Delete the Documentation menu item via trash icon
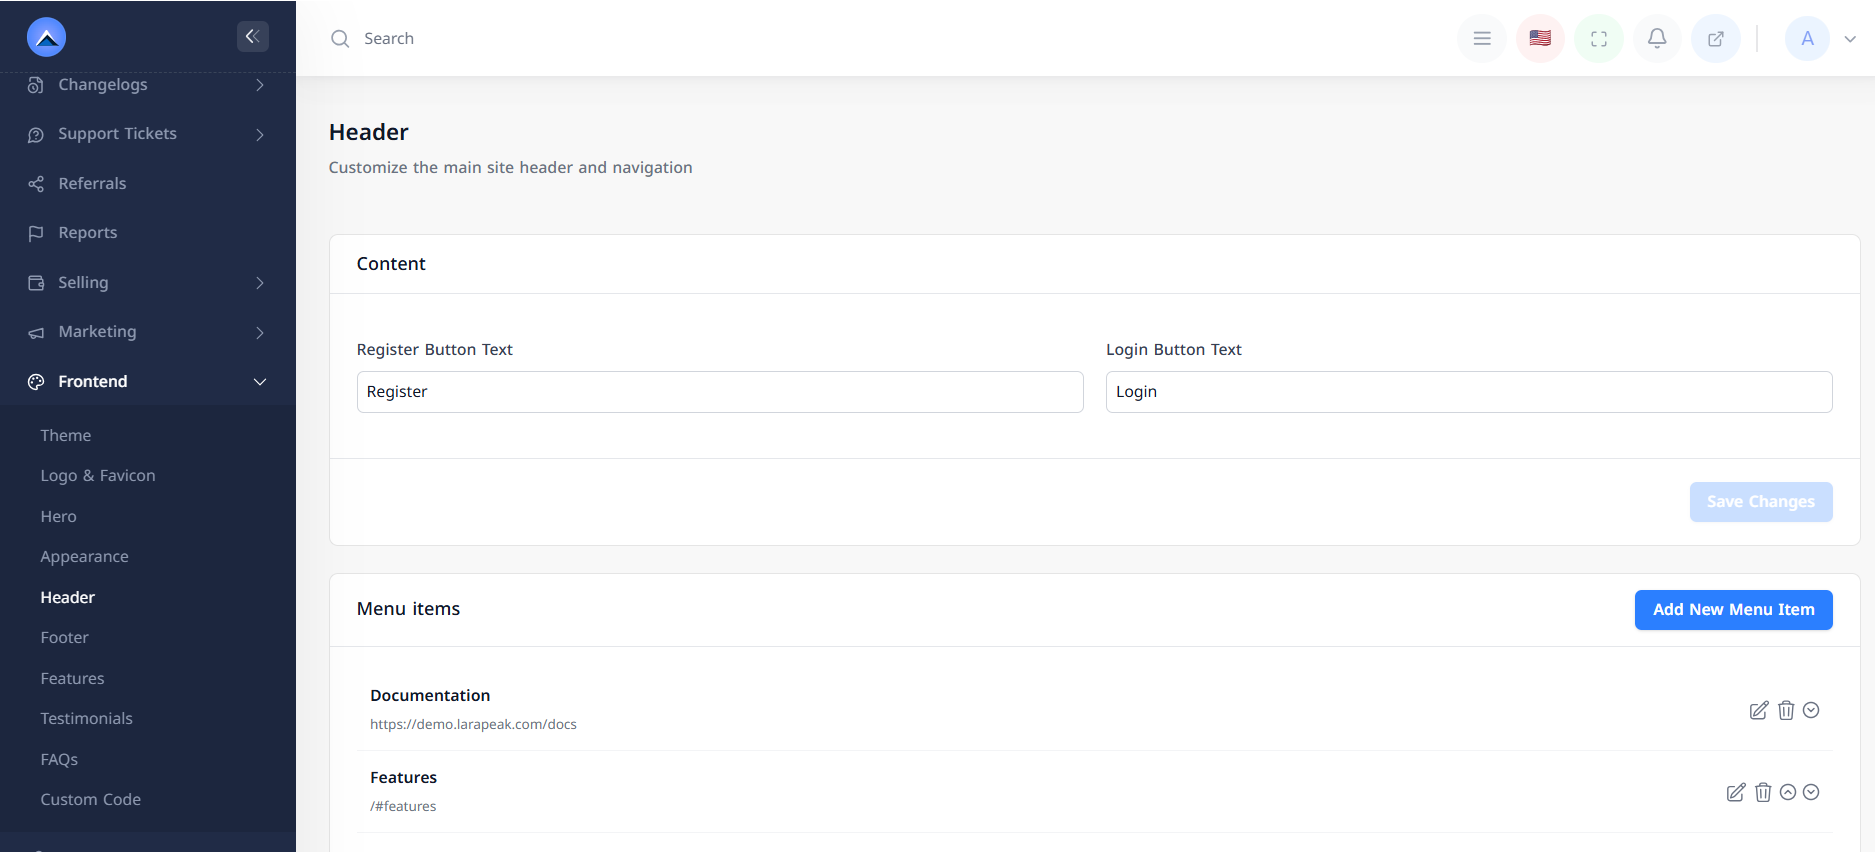Screen dimensions: 1875x852 tap(1786, 710)
